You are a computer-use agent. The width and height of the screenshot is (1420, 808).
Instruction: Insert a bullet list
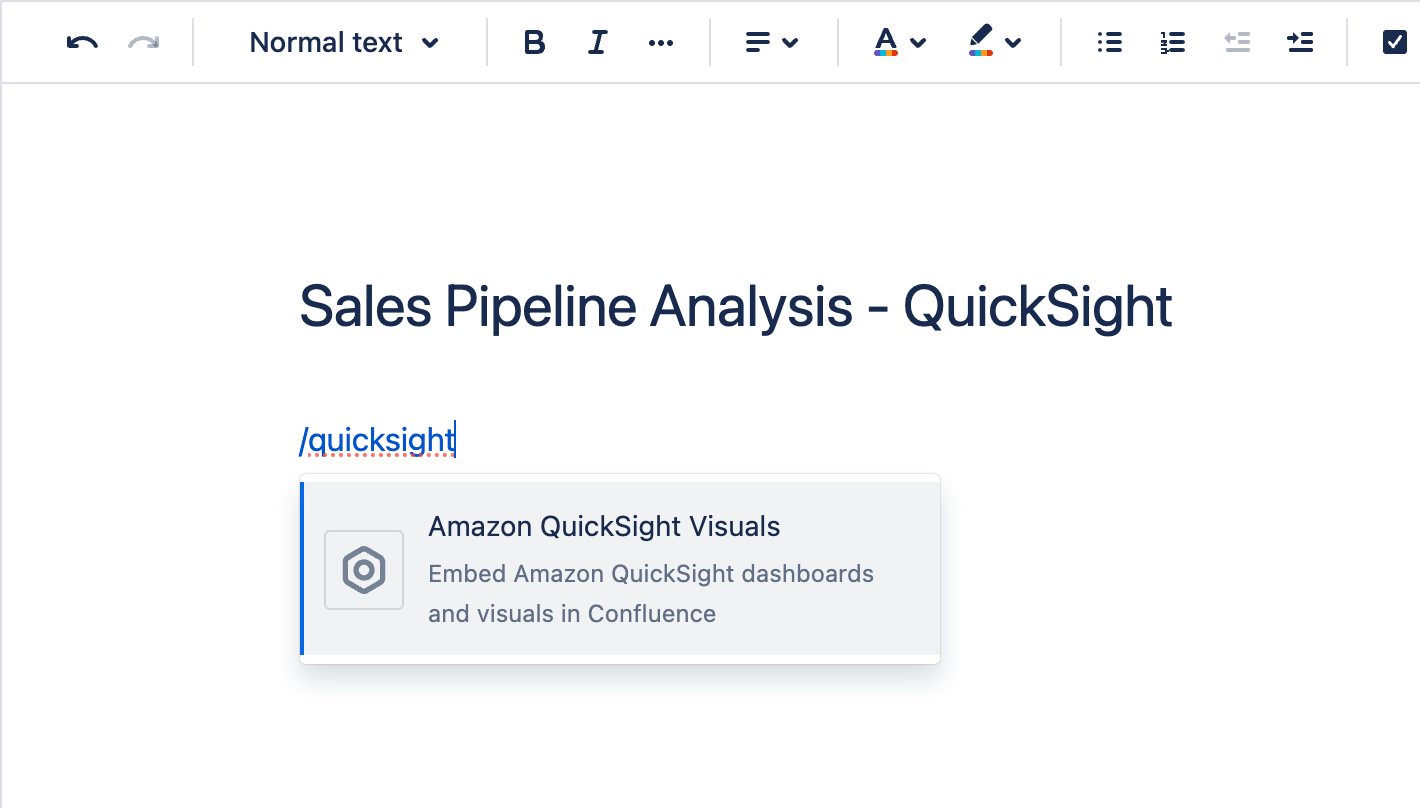tap(1109, 42)
